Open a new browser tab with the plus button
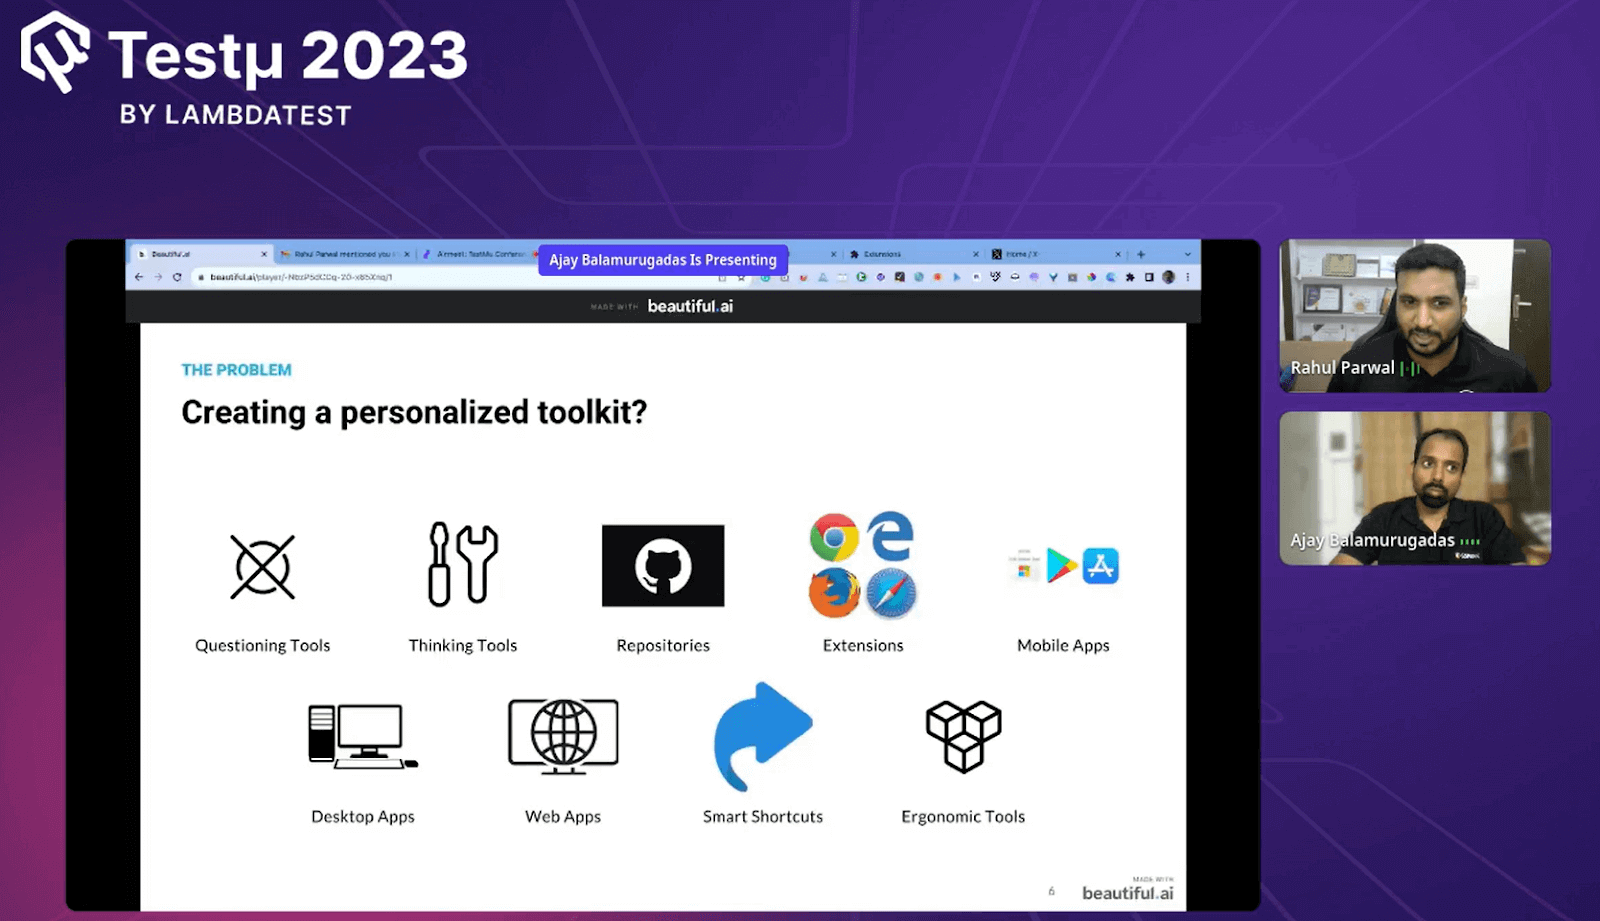Viewport: 1600px width, 921px height. (x=1140, y=254)
